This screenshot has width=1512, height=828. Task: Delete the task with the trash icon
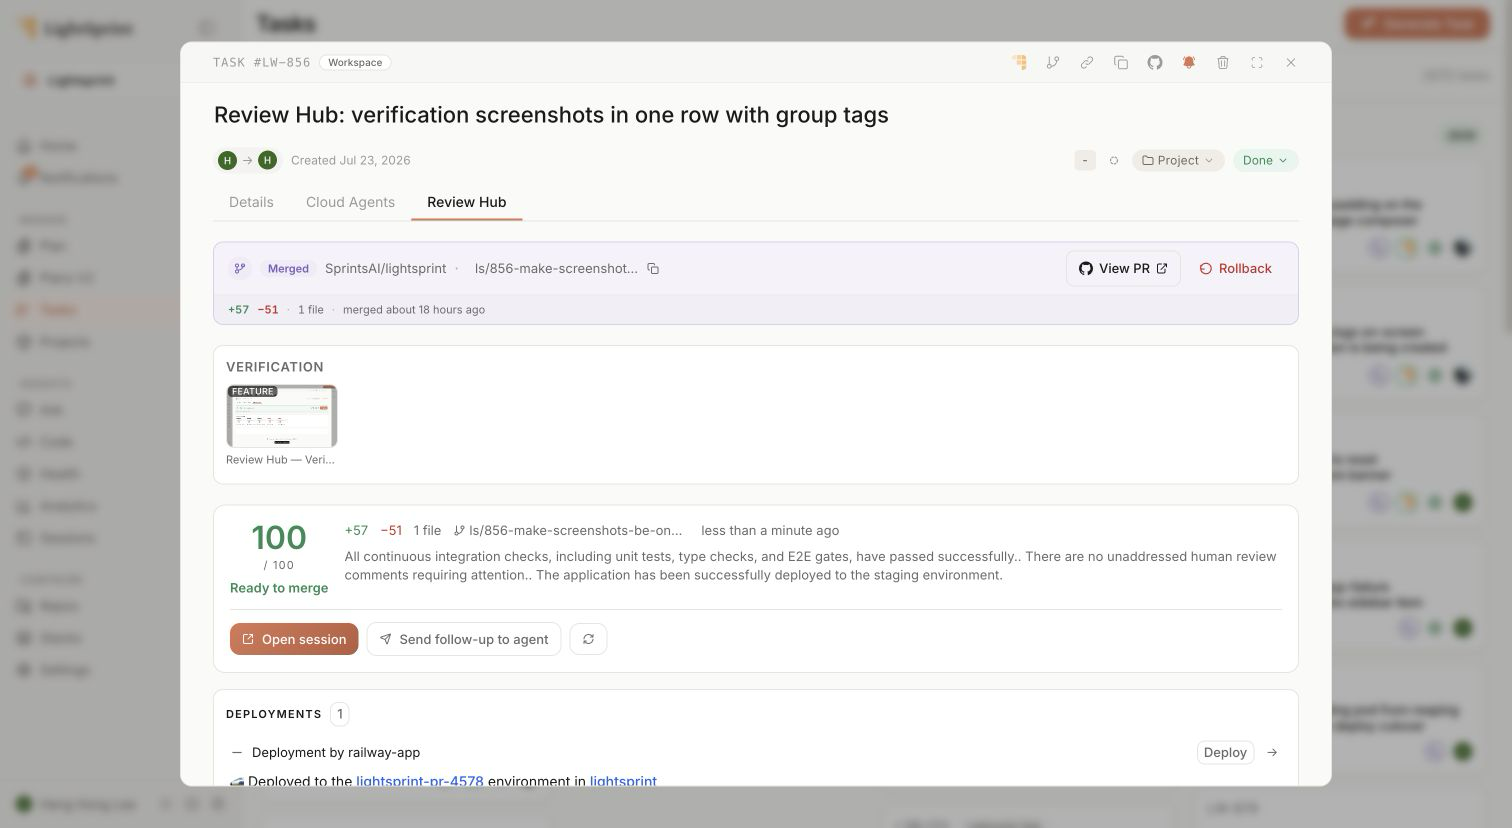tap(1223, 62)
